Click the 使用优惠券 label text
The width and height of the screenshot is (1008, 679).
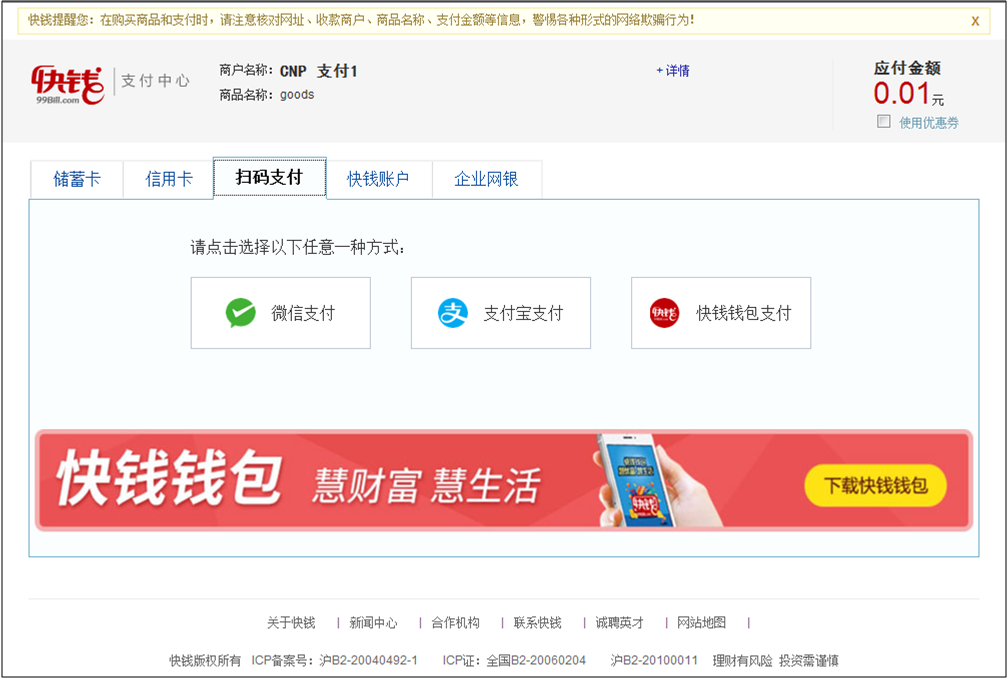click(x=928, y=123)
